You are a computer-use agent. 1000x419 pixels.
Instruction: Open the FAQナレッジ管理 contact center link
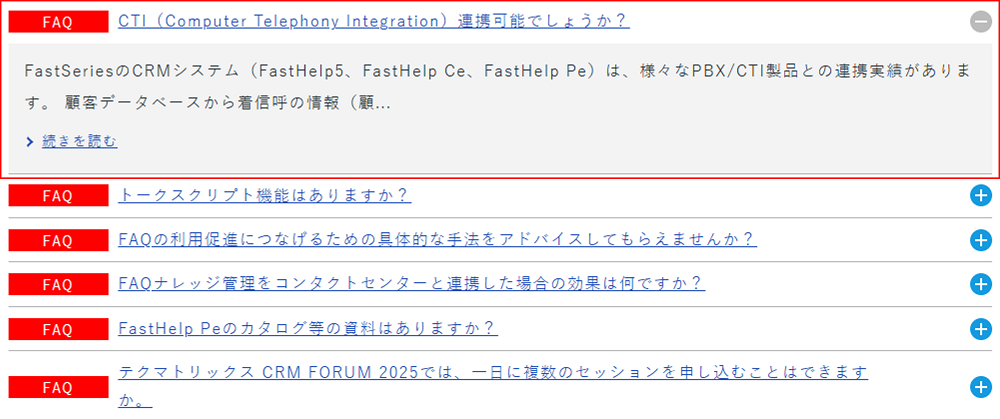pos(411,285)
